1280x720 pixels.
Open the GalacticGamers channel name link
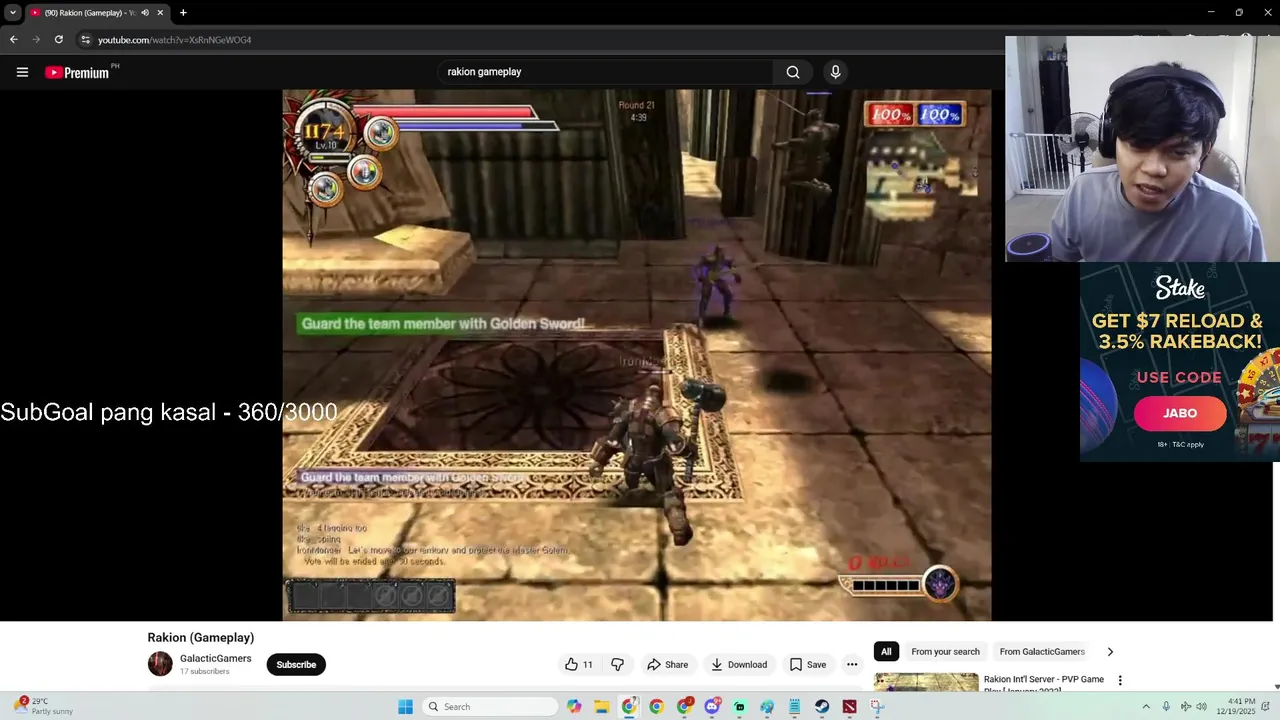pos(215,658)
